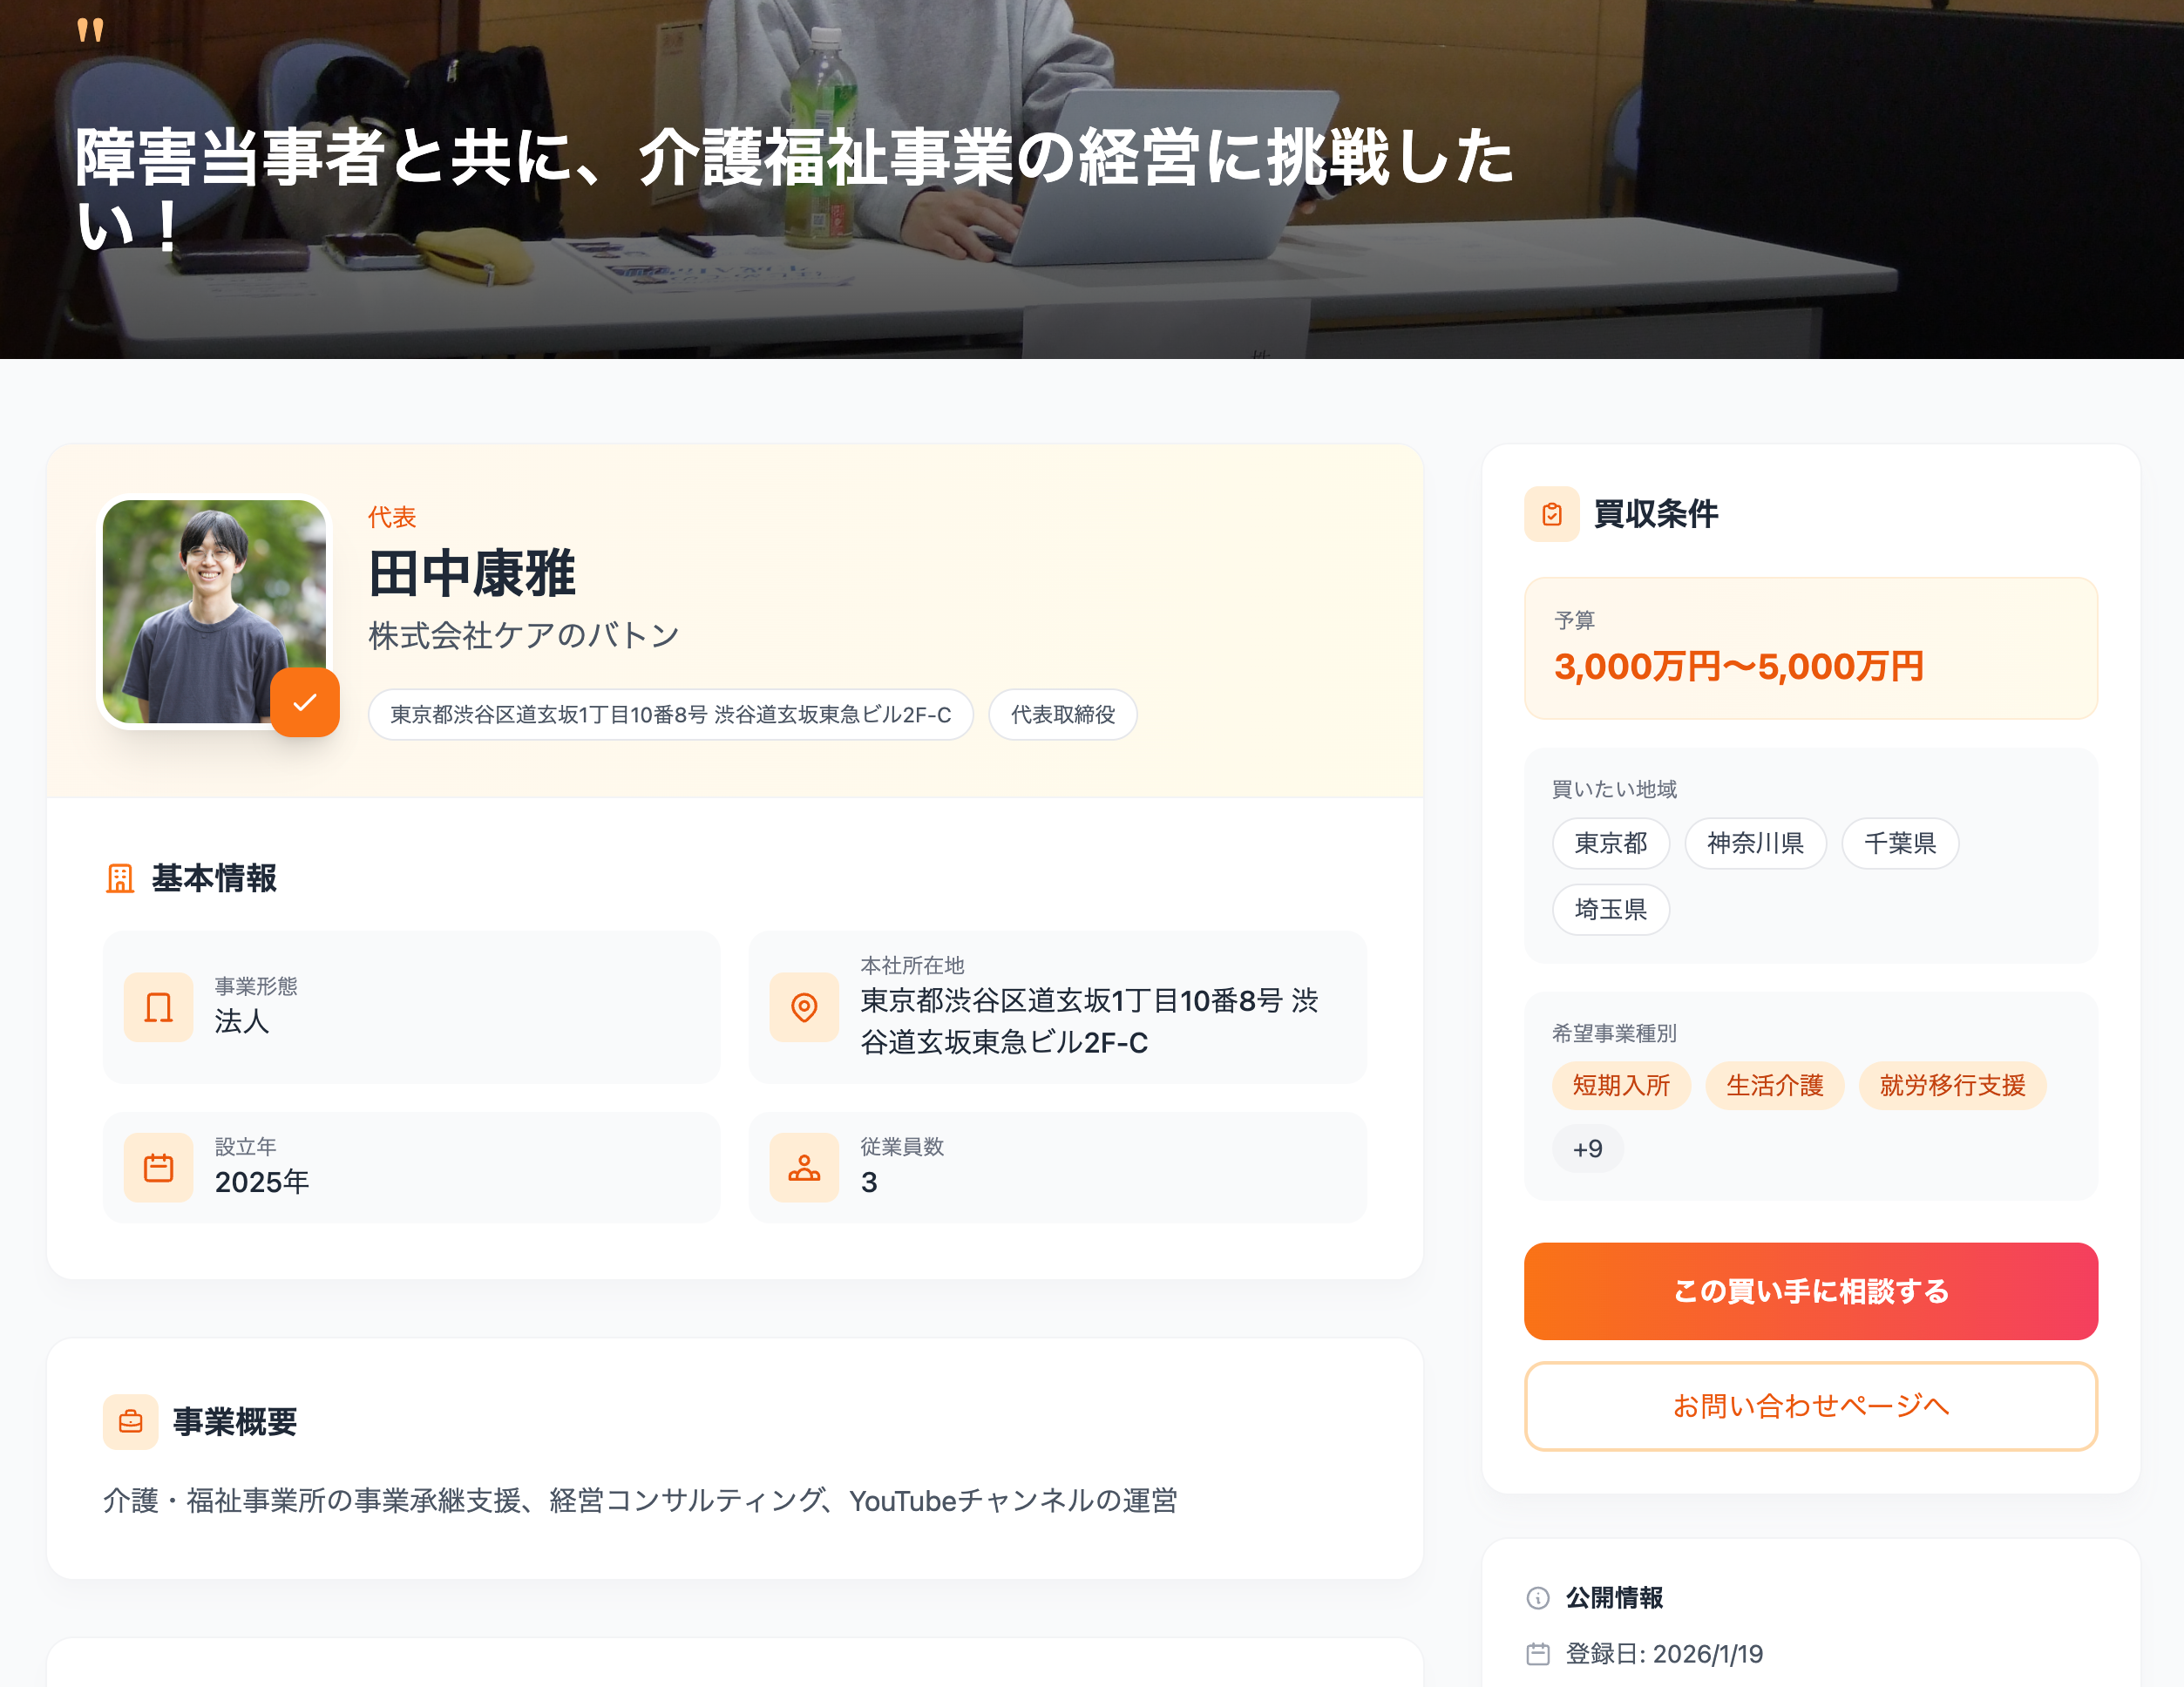Screen dimensions: 2184x1687
Task: Open the profile photo of 田中康雅
Action: click(x=214, y=611)
